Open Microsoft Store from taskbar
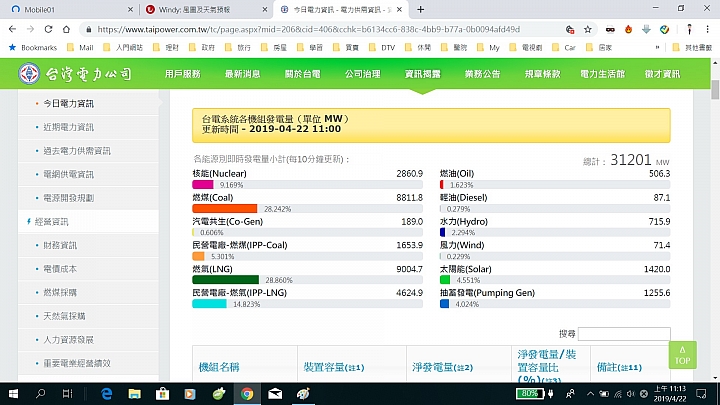The image size is (720, 405). click(x=163, y=394)
